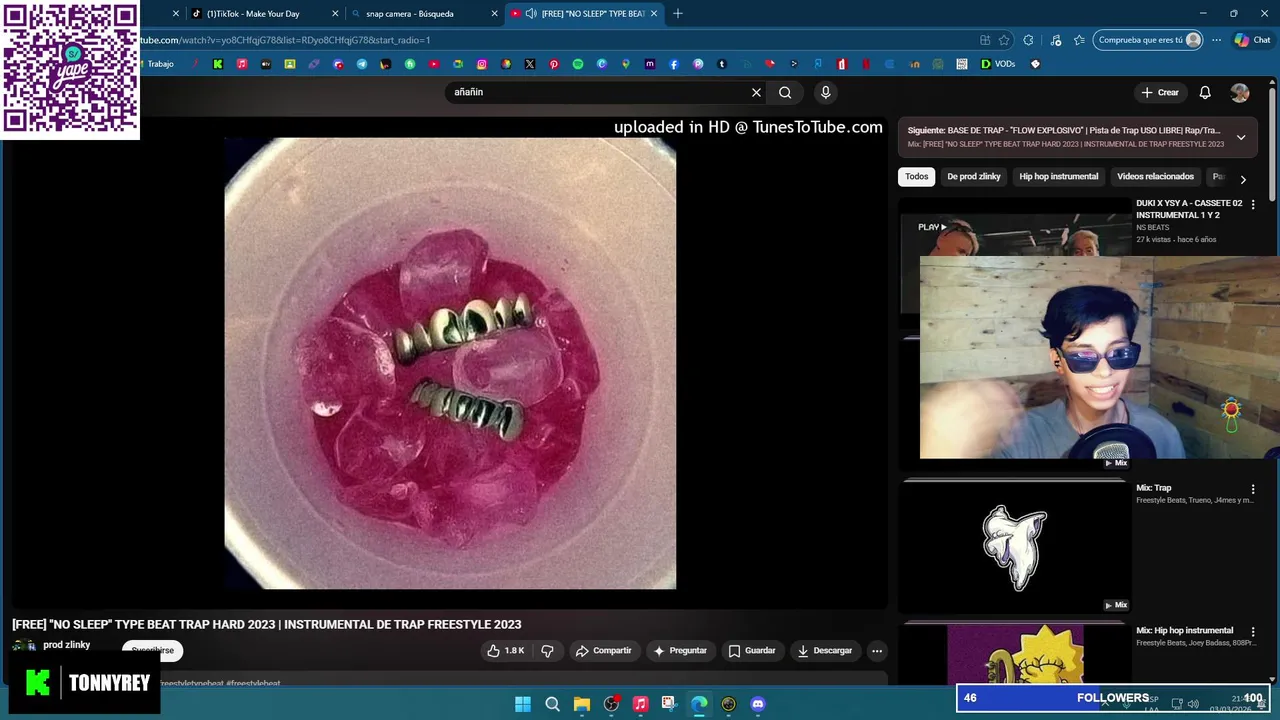Select the Todos filter chip
This screenshot has height=720, width=1280.
[917, 177]
